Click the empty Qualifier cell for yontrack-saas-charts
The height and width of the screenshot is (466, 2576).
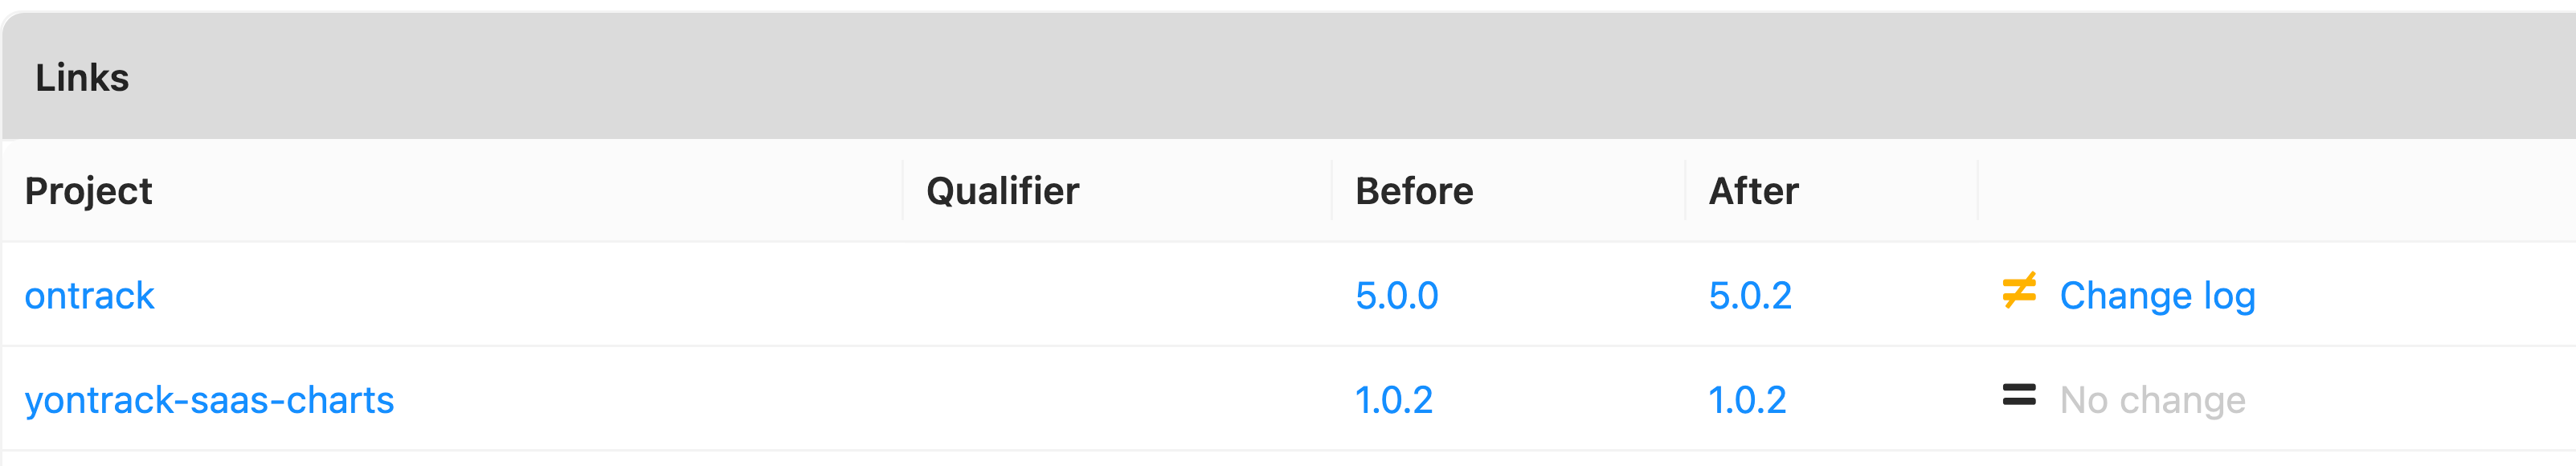coord(1116,399)
